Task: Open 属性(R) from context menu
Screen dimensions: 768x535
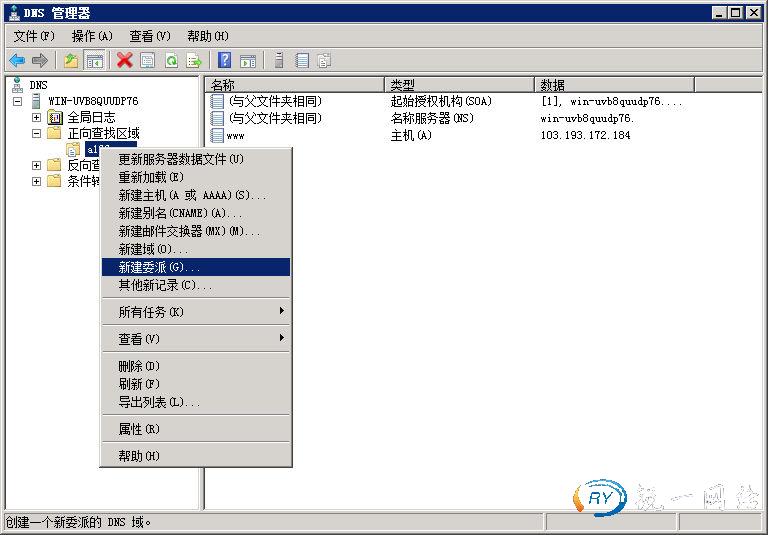Action: tap(196, 429)
